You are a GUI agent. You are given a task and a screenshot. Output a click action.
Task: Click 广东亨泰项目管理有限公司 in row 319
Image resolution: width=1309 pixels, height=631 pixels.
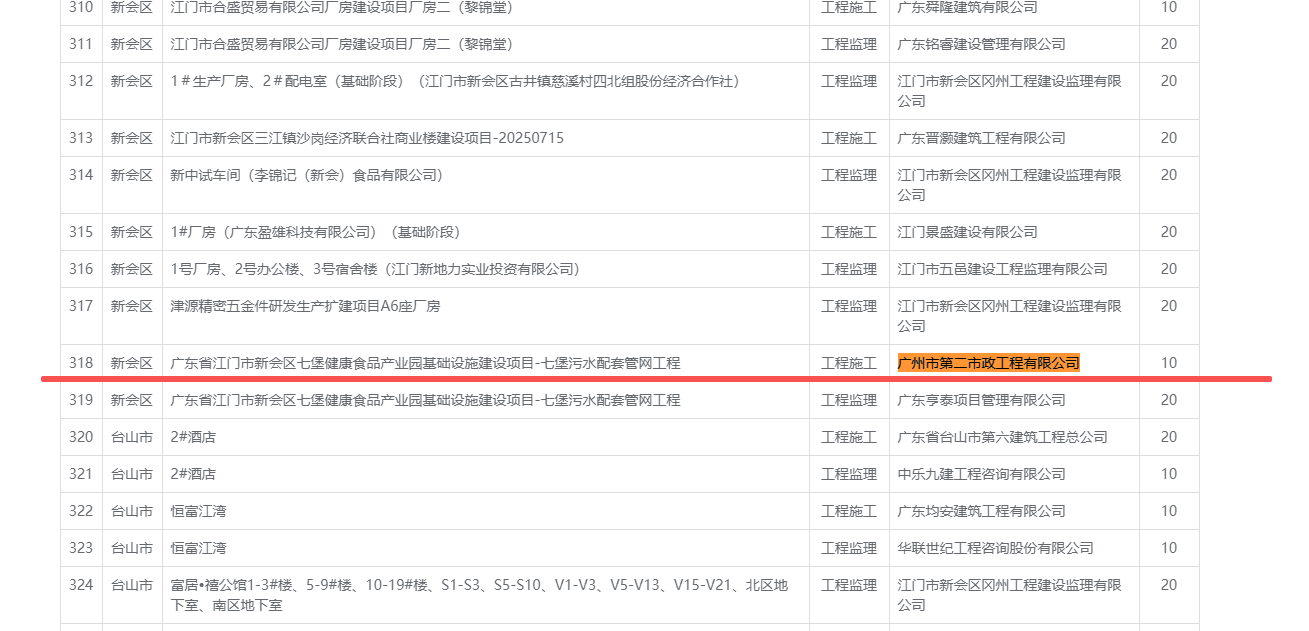981,400
